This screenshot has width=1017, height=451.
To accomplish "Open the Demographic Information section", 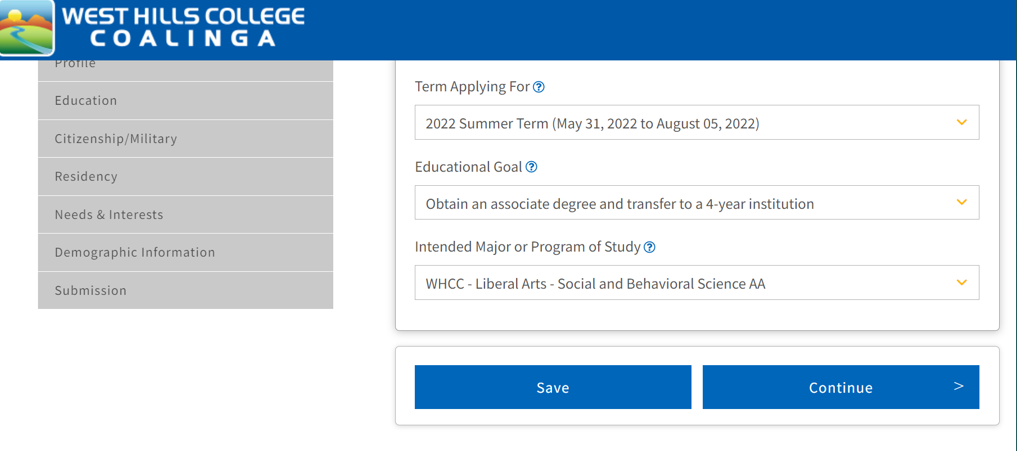I will [185, 252].
